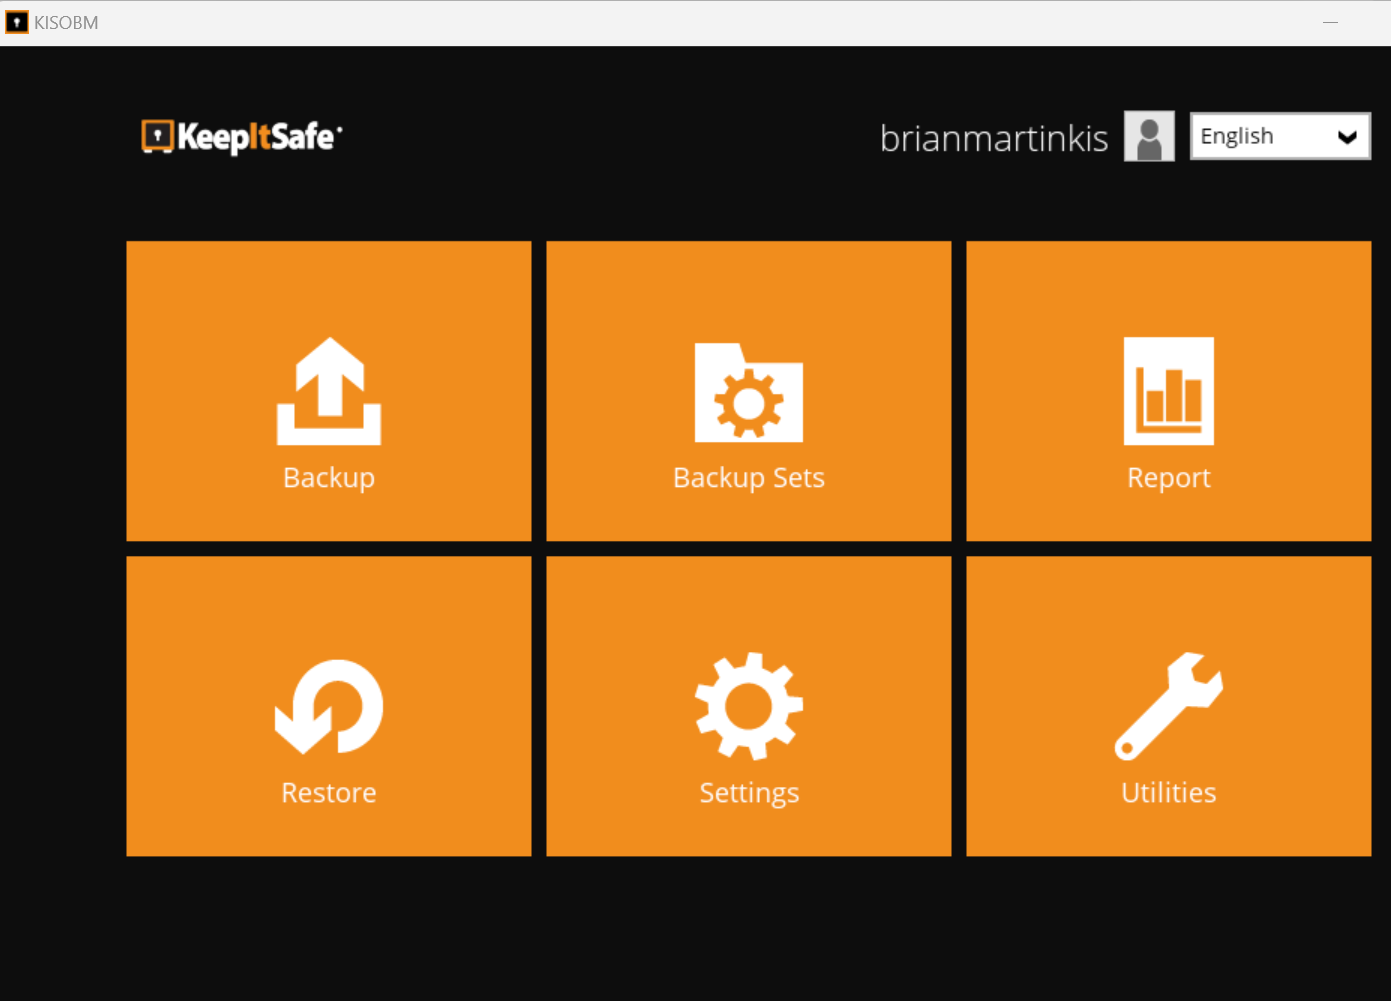Screen dimensions: 1391x1001
Task: Select the Utilities wrench icon
Action: click(1167, 706)
